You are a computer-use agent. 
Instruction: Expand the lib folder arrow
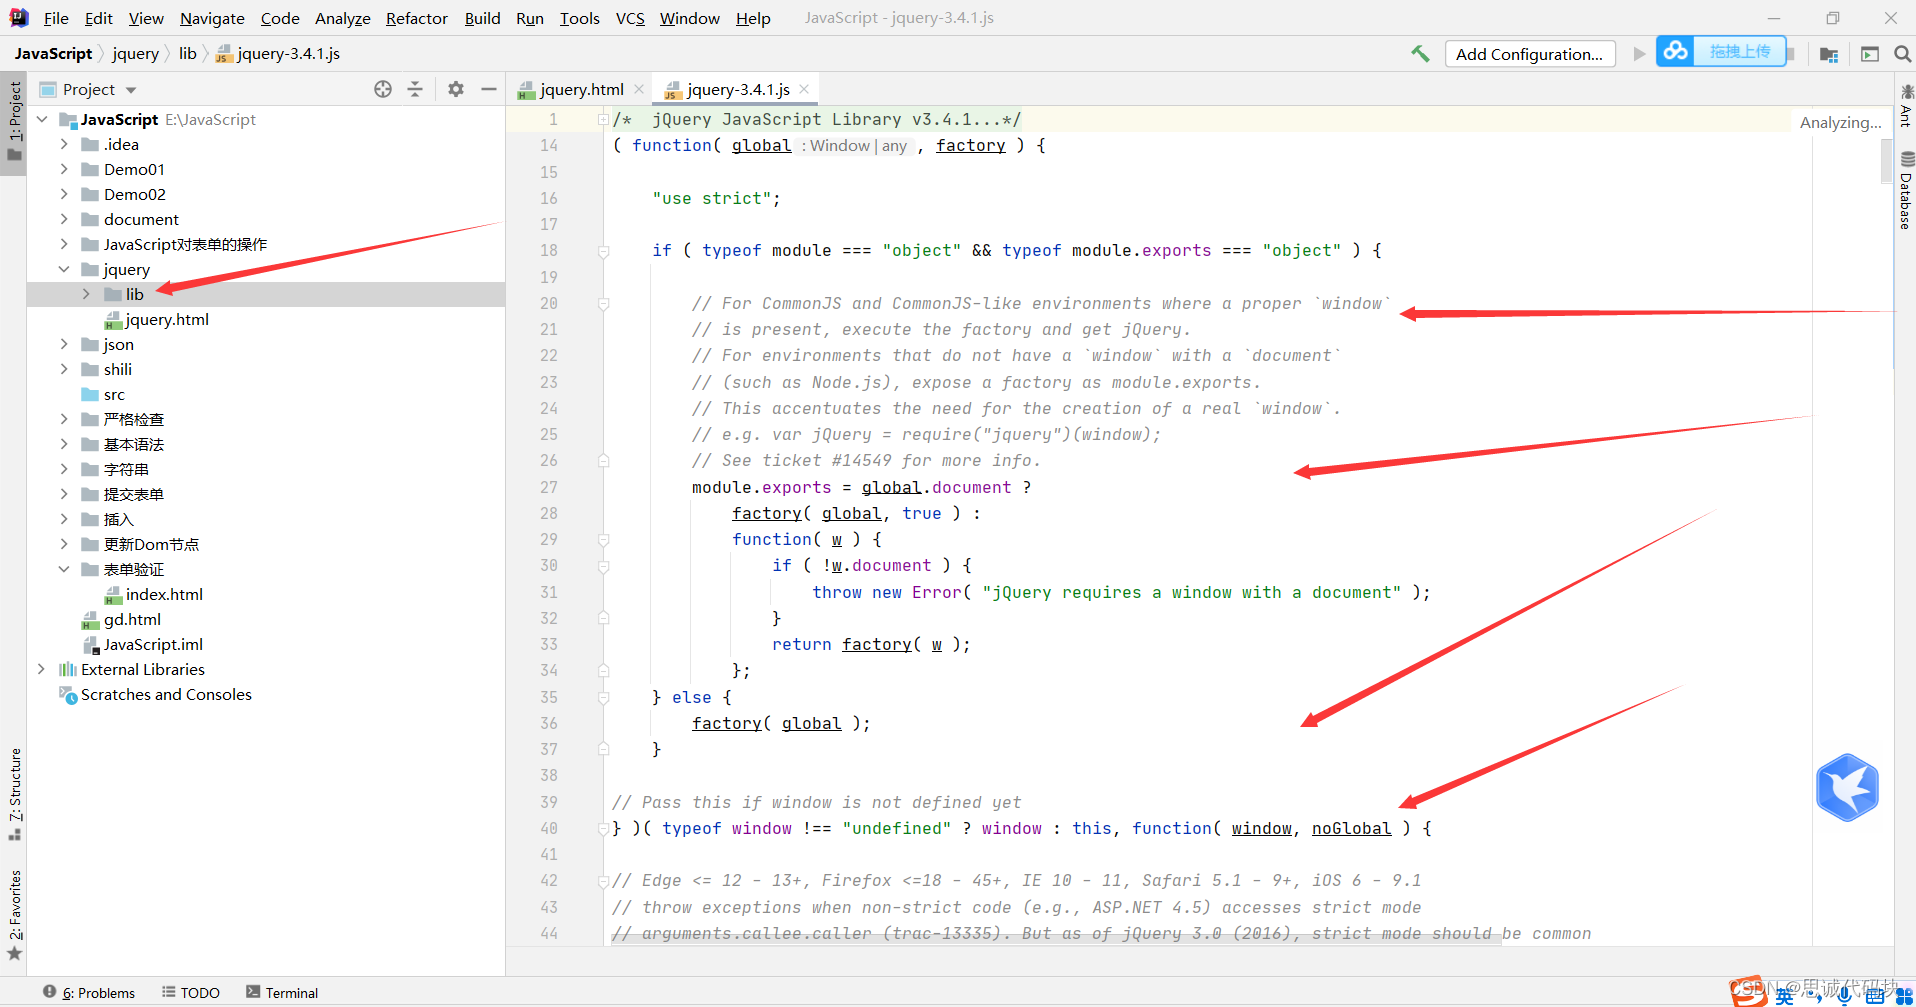86,294
